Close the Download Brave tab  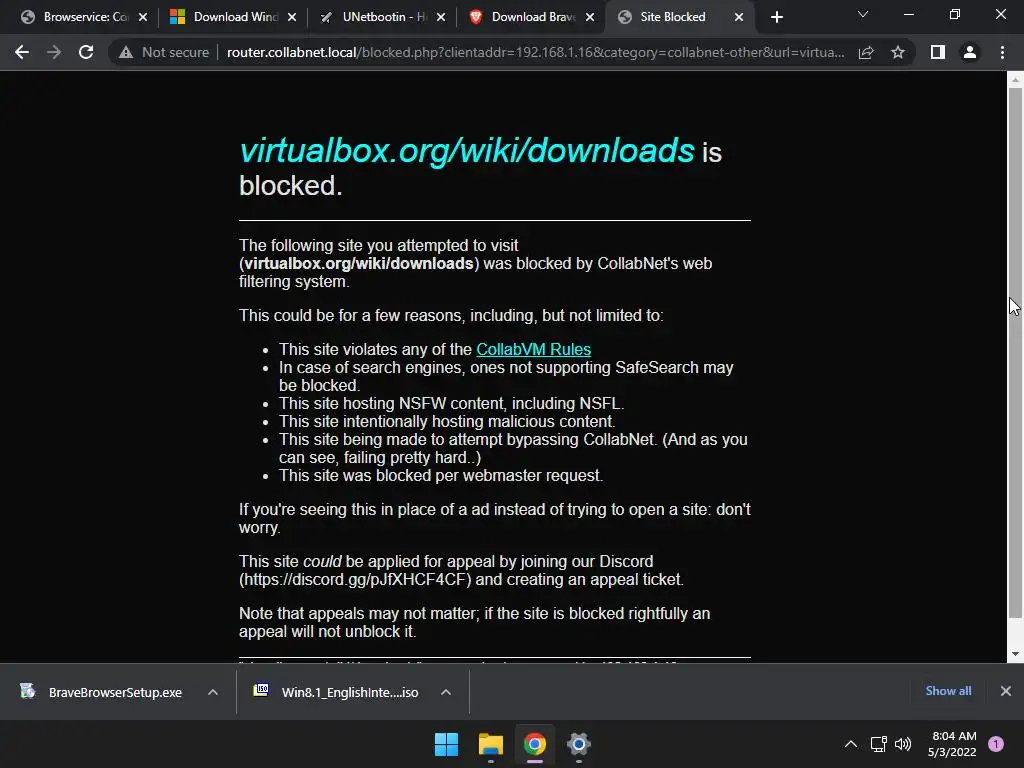click(590, 17)
